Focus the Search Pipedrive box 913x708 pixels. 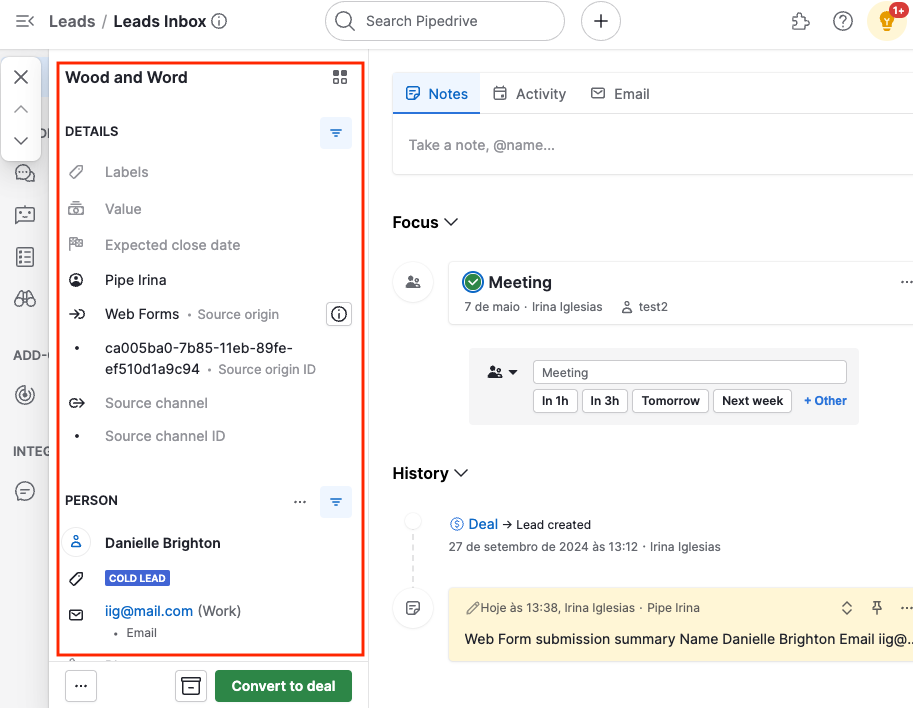coord(445,21)
